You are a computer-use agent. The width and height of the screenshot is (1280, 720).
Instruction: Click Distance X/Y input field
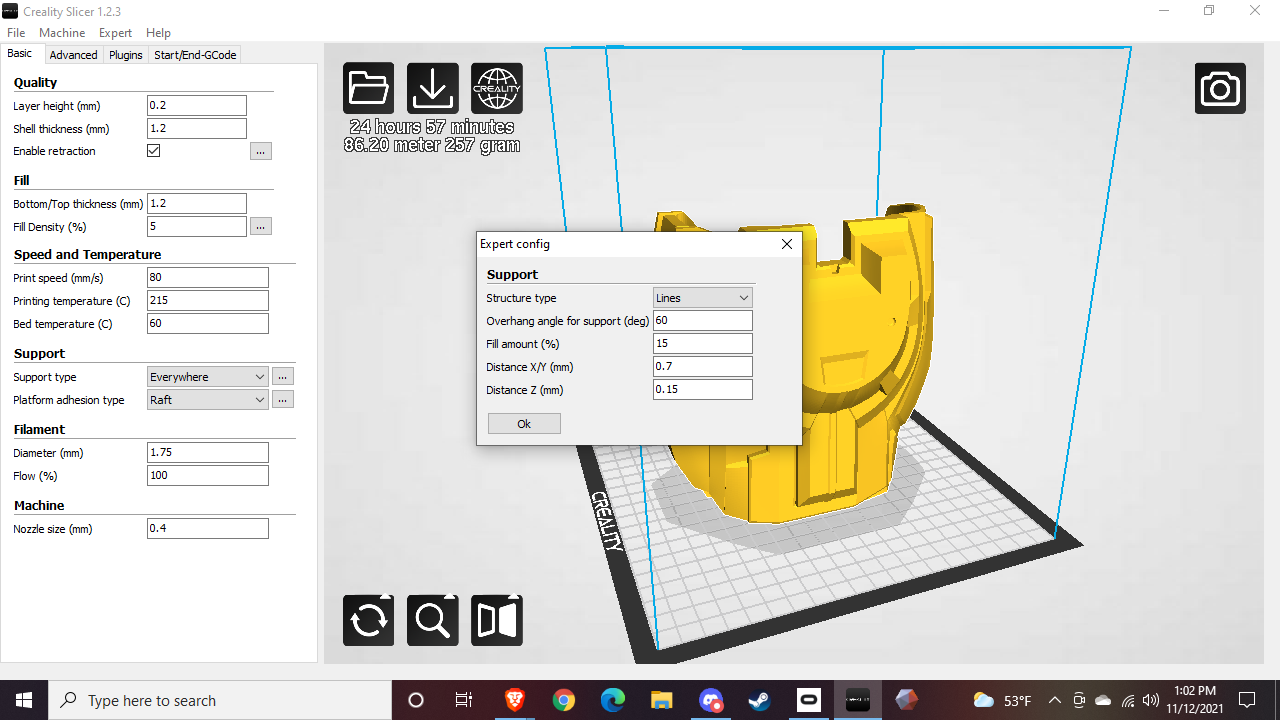(x=703, y=367)
